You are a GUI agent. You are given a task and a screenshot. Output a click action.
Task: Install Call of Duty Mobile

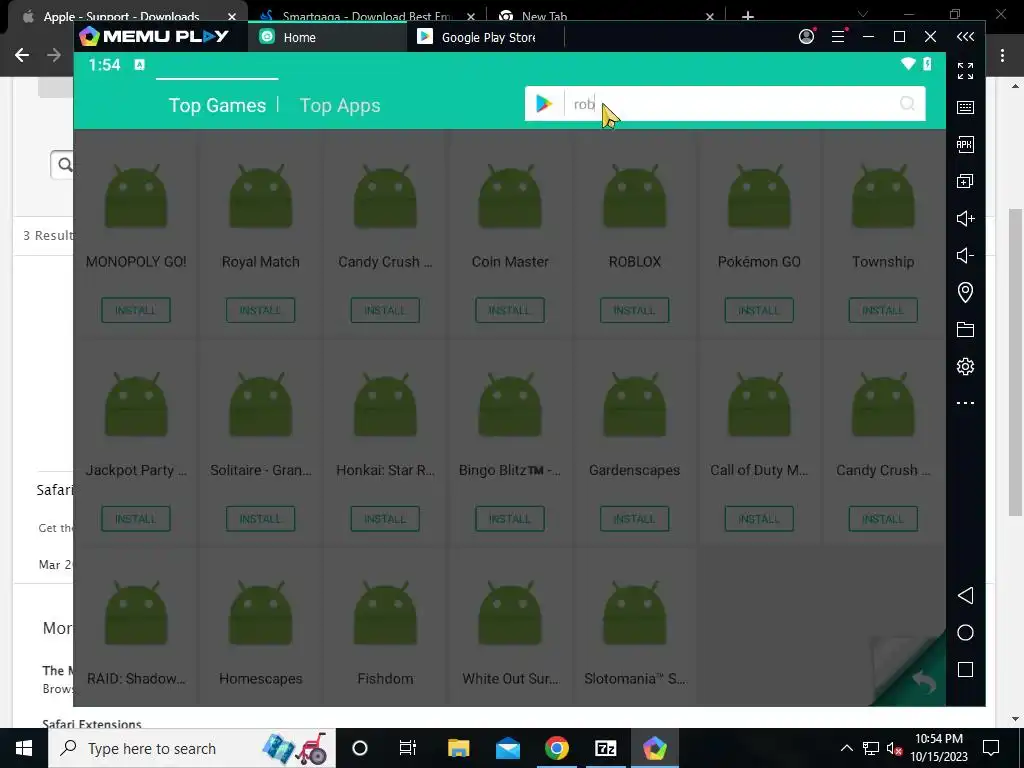759,519
